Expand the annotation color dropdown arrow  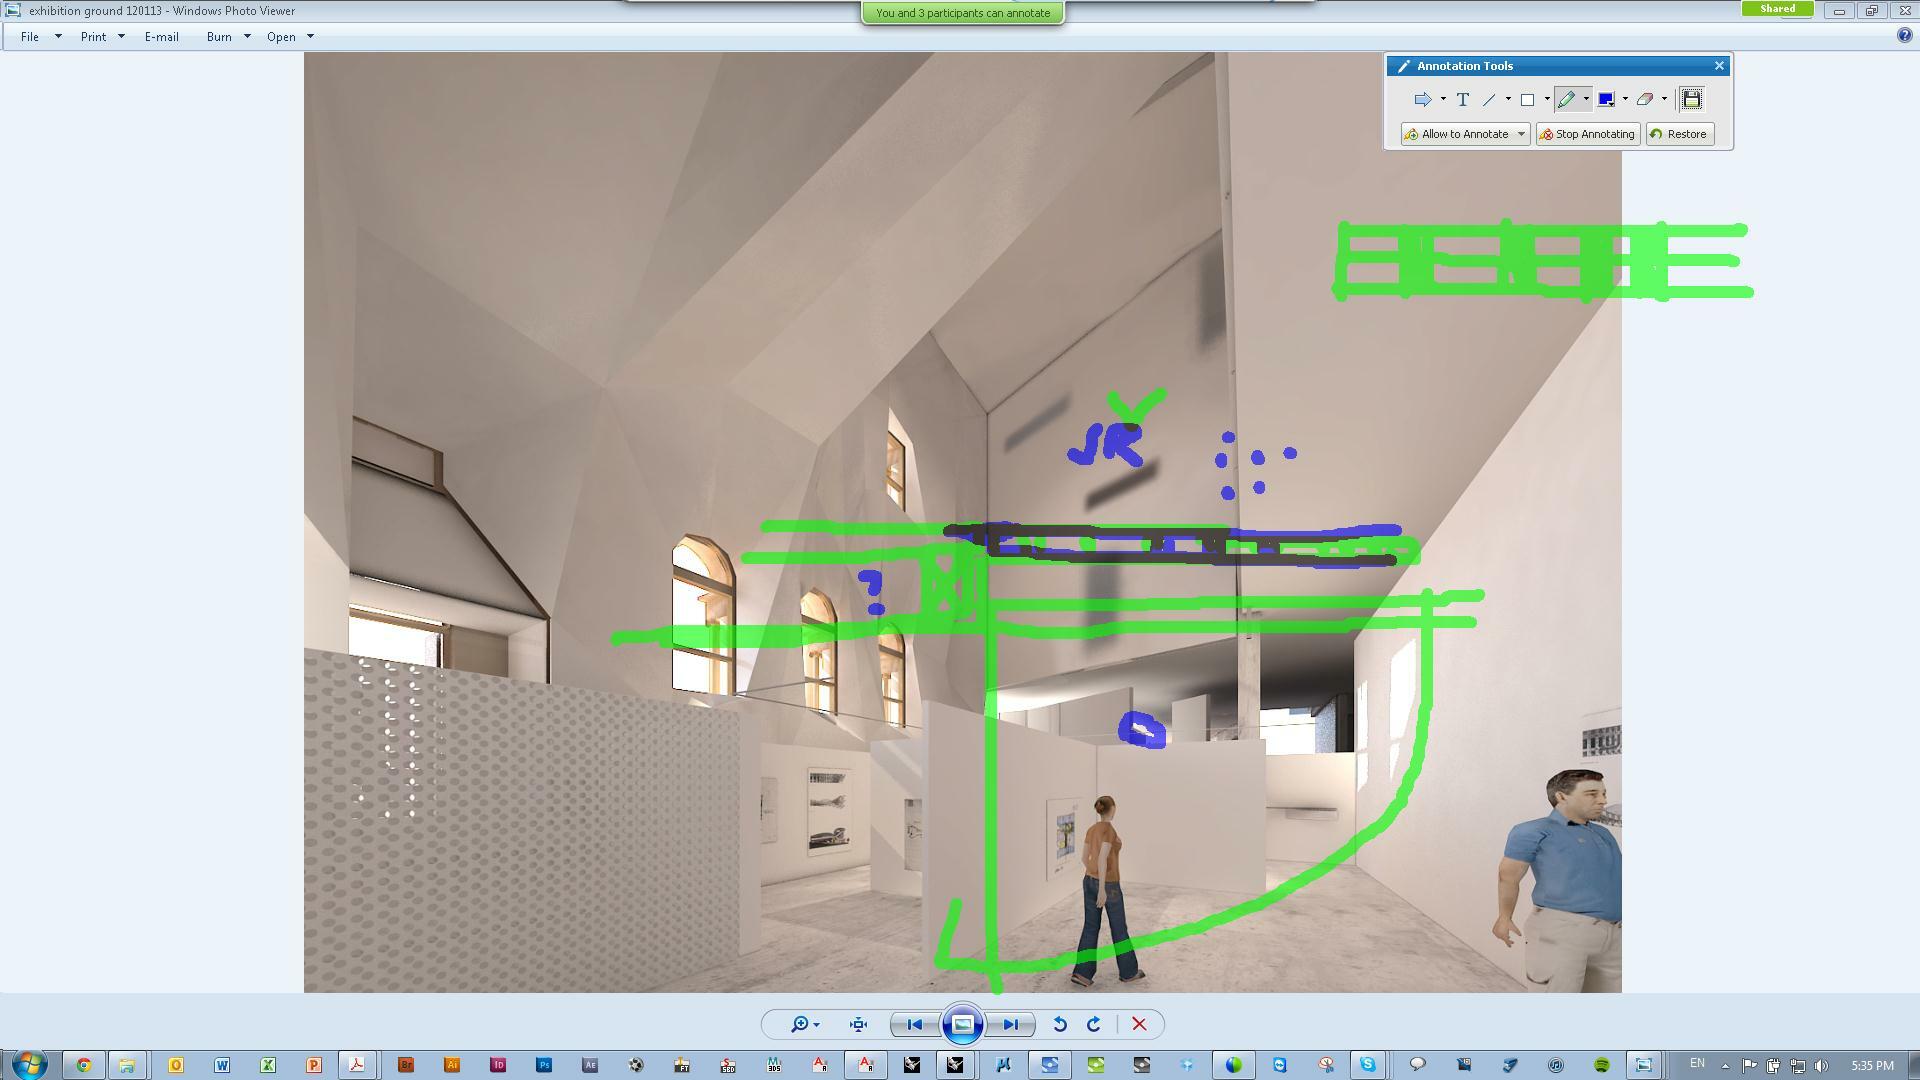1625,99
